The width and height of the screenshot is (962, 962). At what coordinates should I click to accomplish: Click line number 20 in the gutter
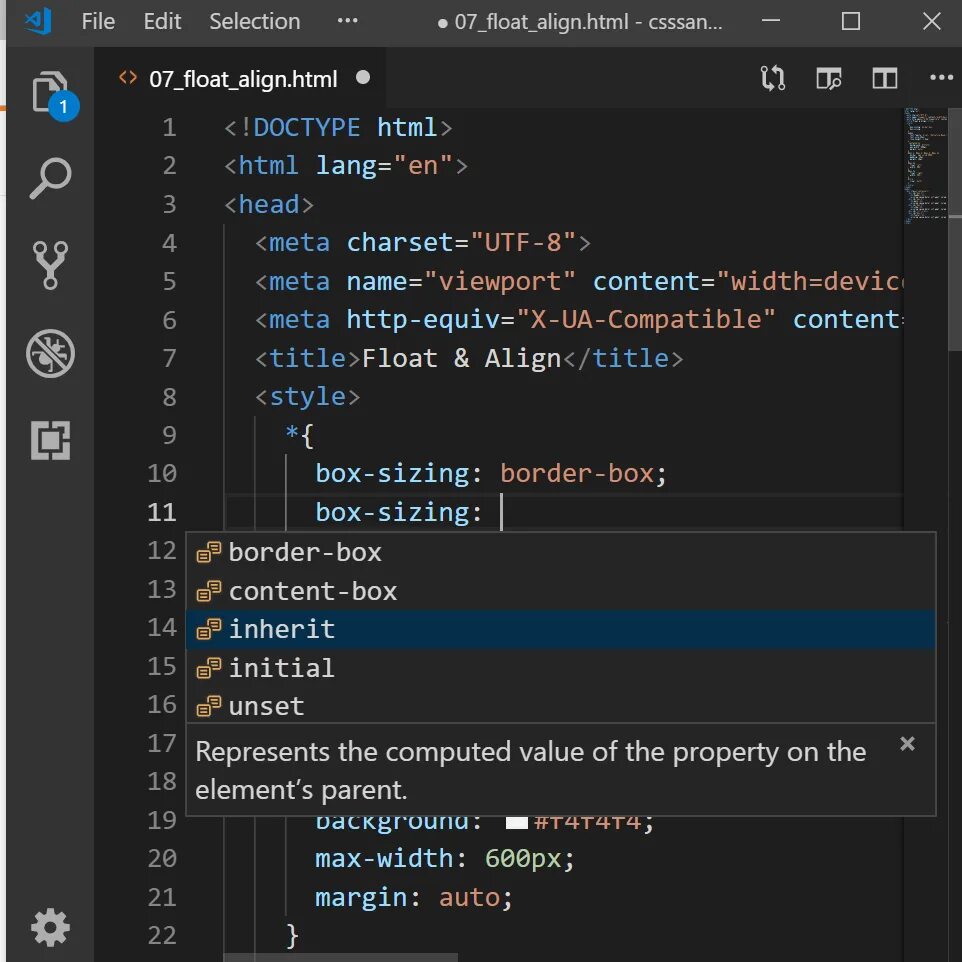click(x=162, y=858)
